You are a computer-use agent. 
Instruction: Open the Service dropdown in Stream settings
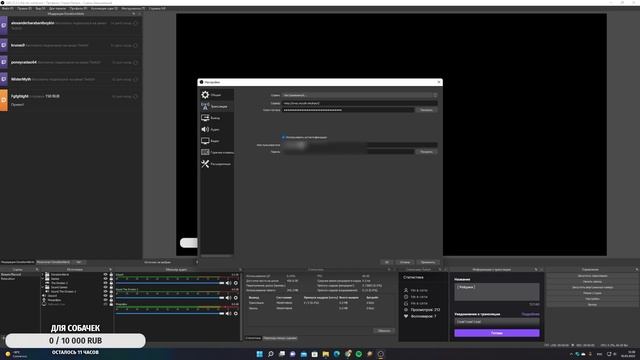360,95
